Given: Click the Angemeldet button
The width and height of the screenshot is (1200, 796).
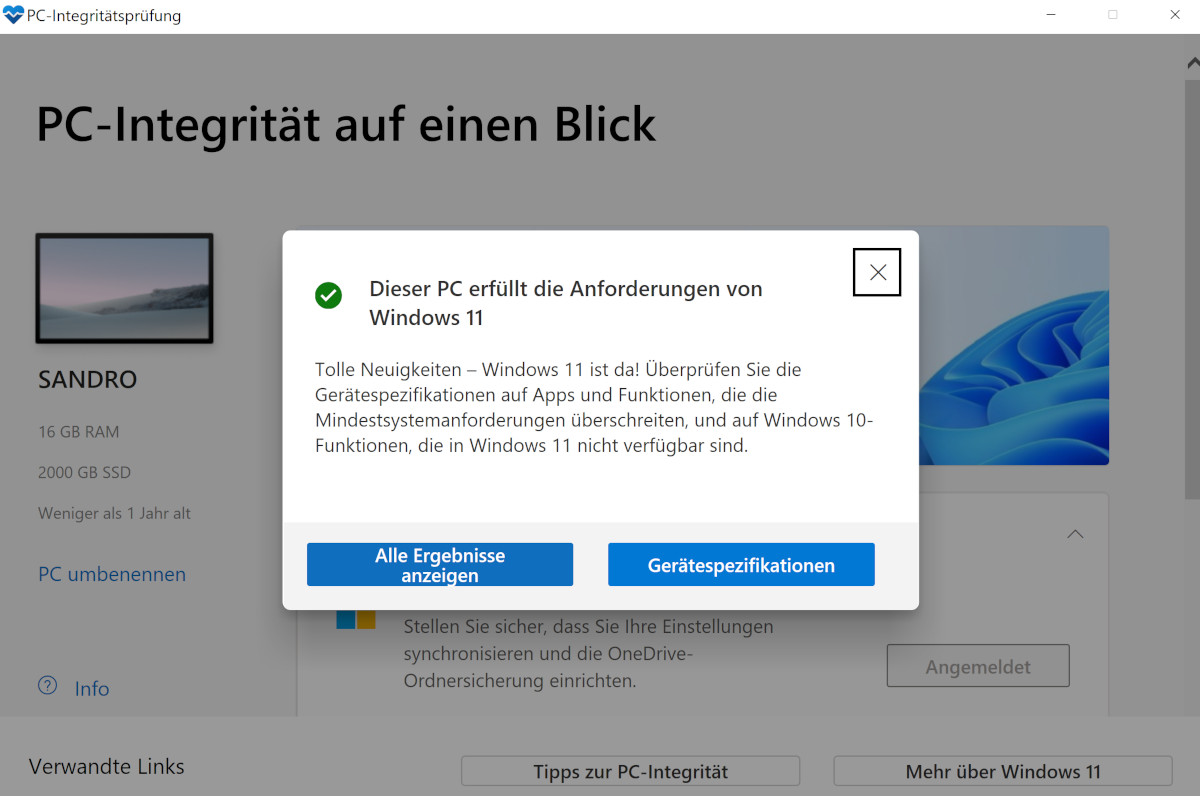Looking at the screenshot, I should click(x=978, y=666).
